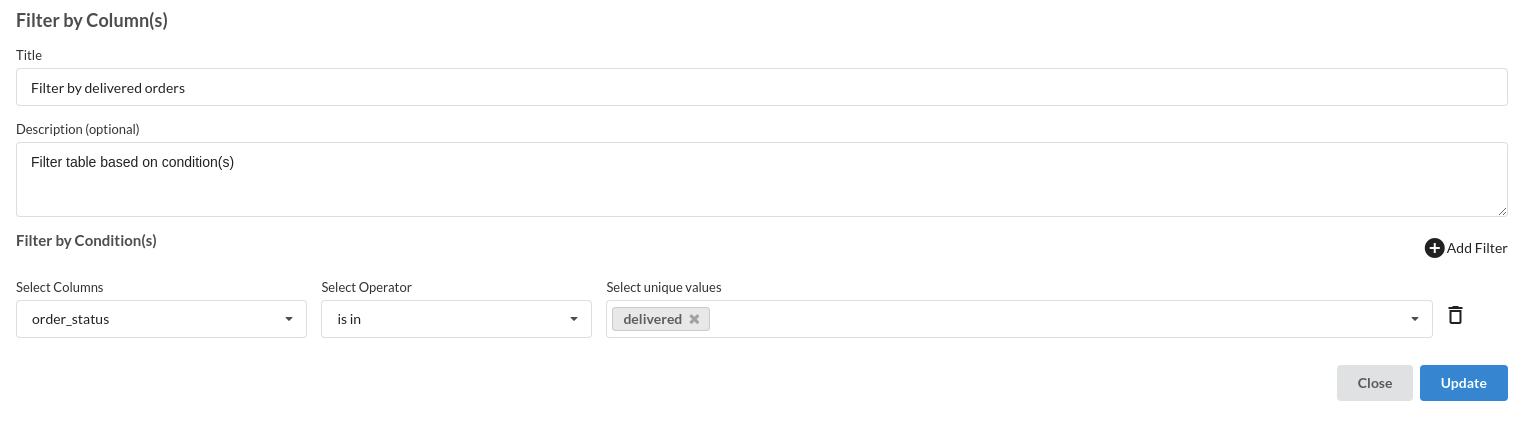Focus the Description text area
This screenshot has width=1522, height=431.
(x=762, y=179)
